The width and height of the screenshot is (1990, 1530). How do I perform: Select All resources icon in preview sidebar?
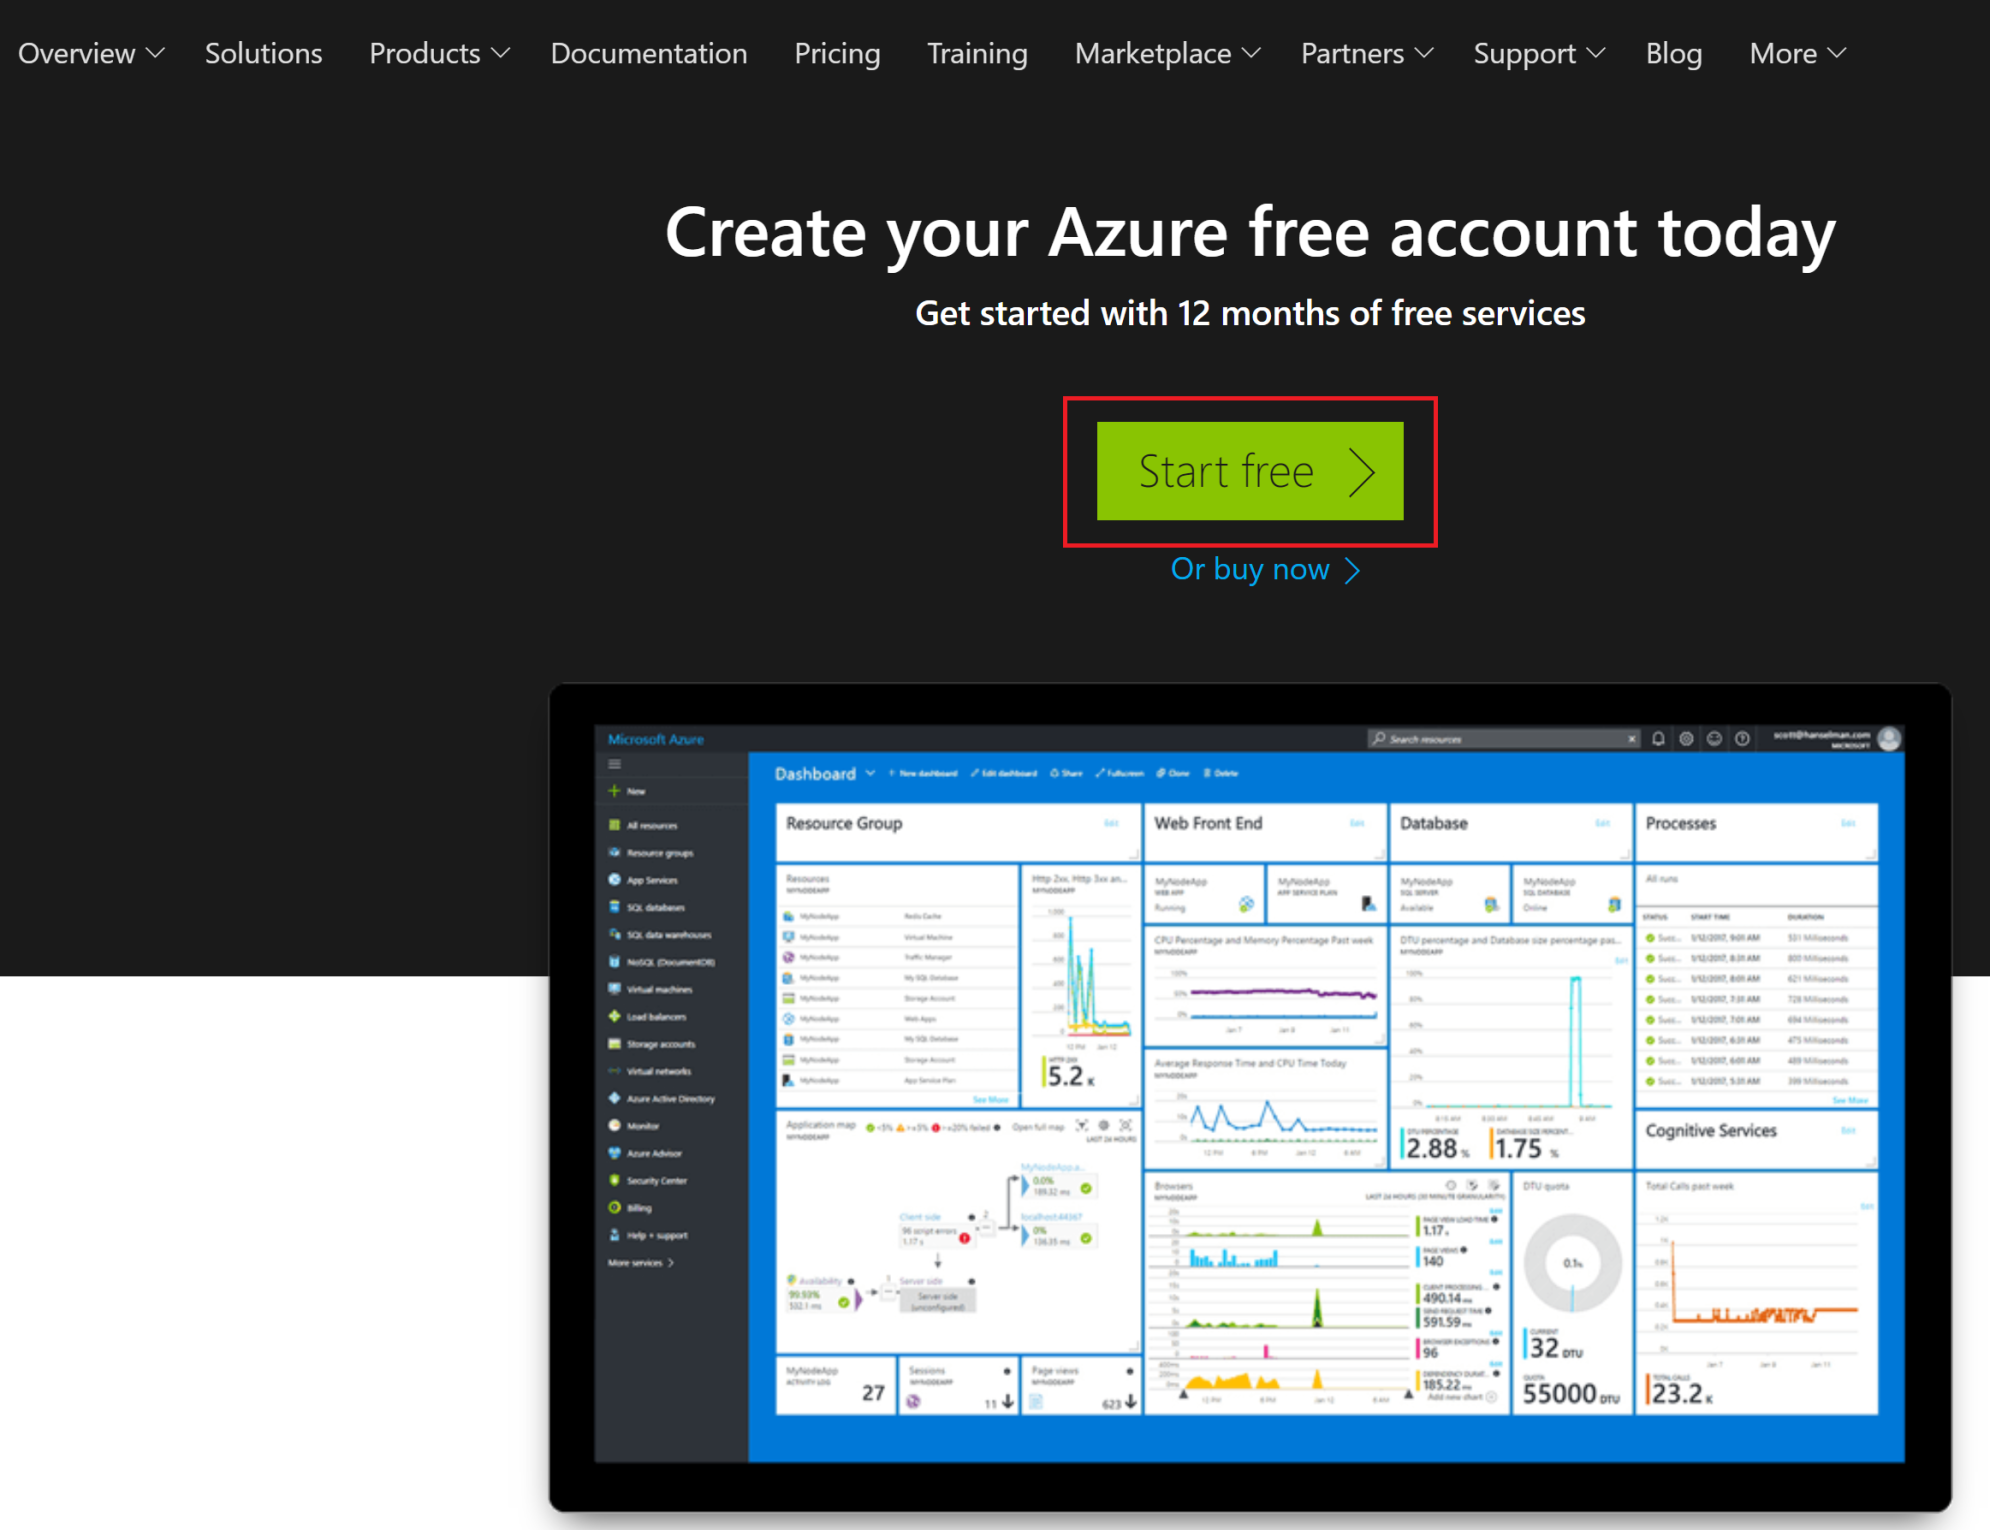click(x=615, y=825)
